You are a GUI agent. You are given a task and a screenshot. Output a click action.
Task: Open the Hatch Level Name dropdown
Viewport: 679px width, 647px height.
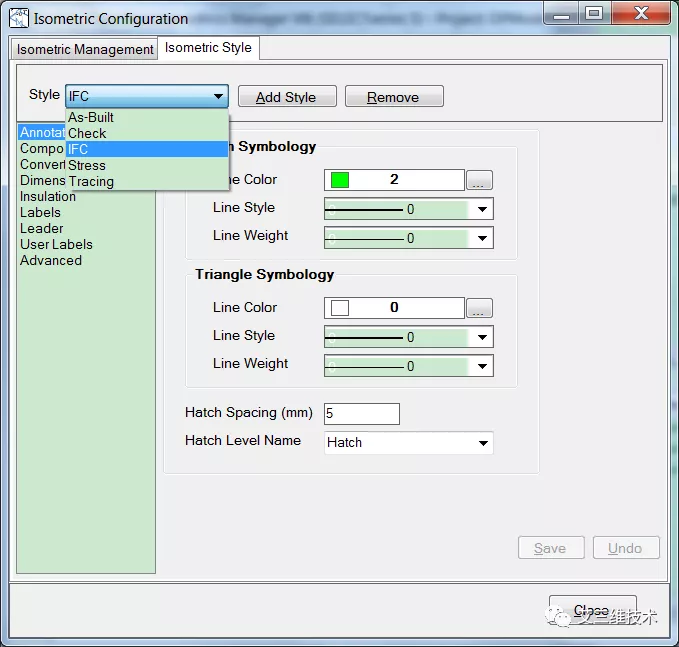[x=483, y=443]
